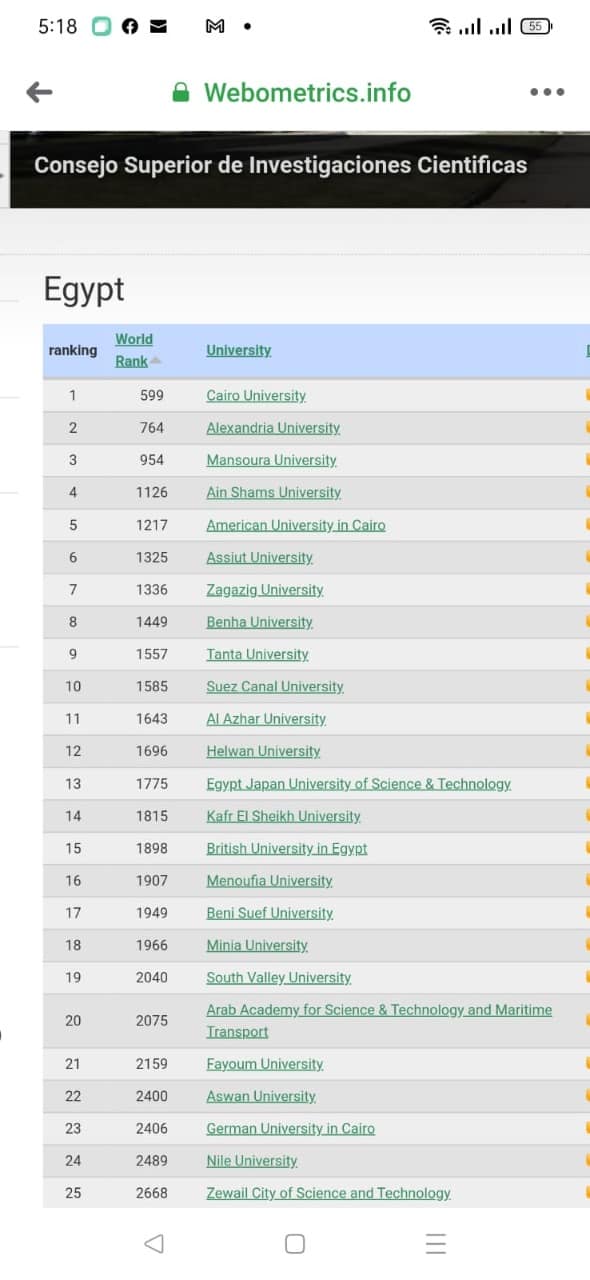This screenshot has height=1280, width=590.
Task: Click world rank value 599
Action: 152,395
